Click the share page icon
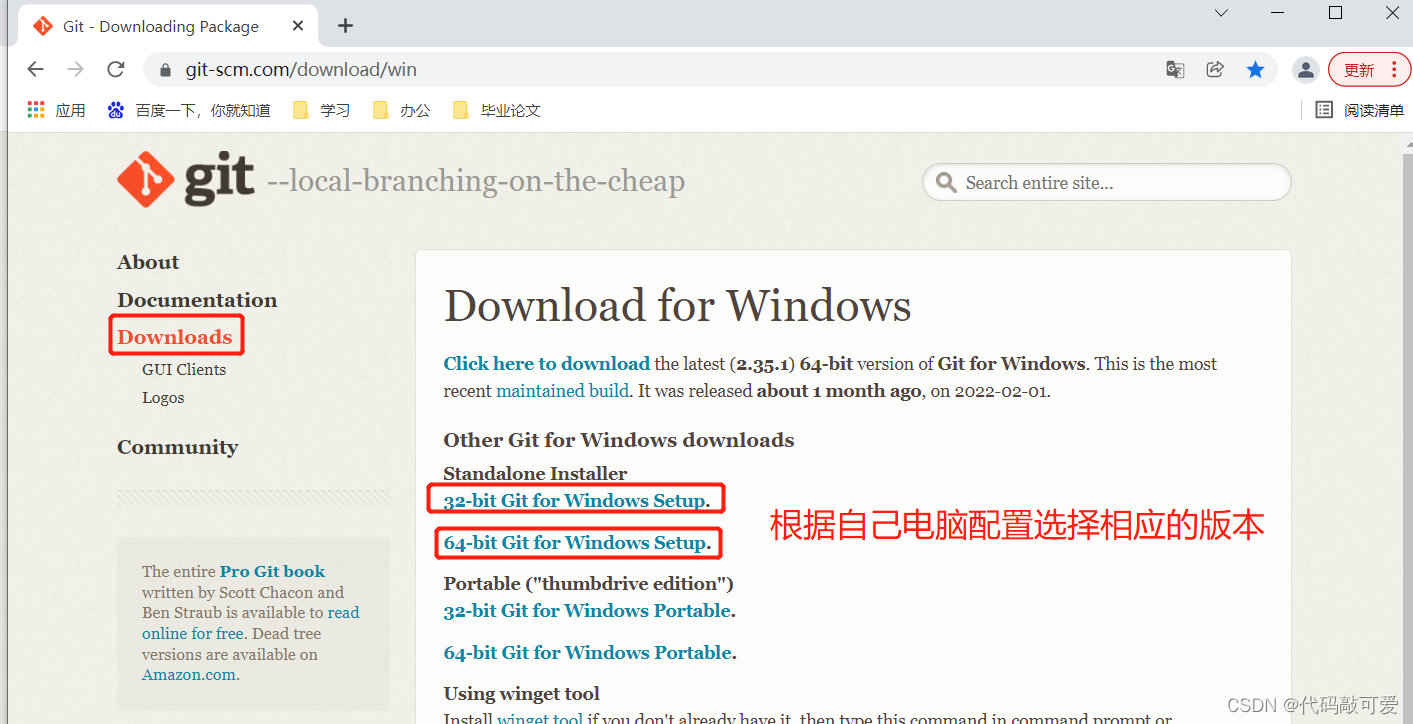 point(1215,69)
